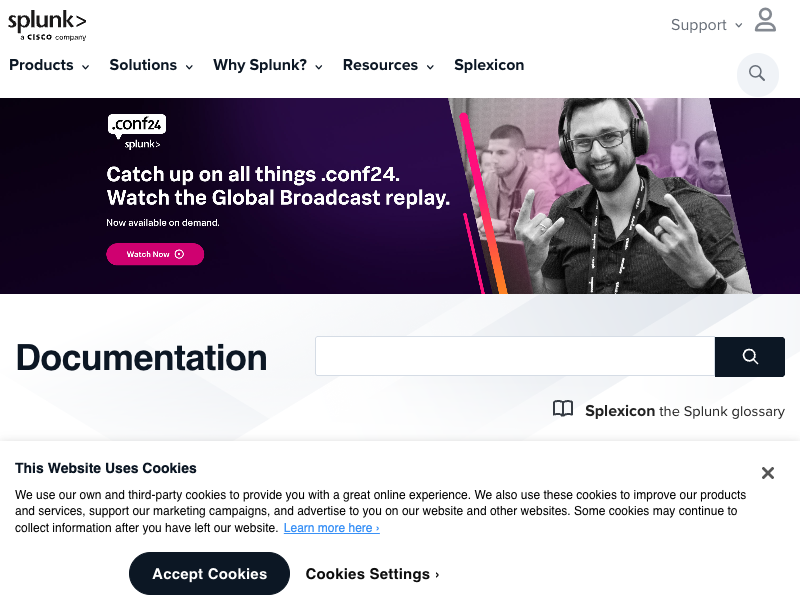The height and width of the screenshot is (600, 800).
Task: Click the Splunk logo in the header
Action: point(47,26)
